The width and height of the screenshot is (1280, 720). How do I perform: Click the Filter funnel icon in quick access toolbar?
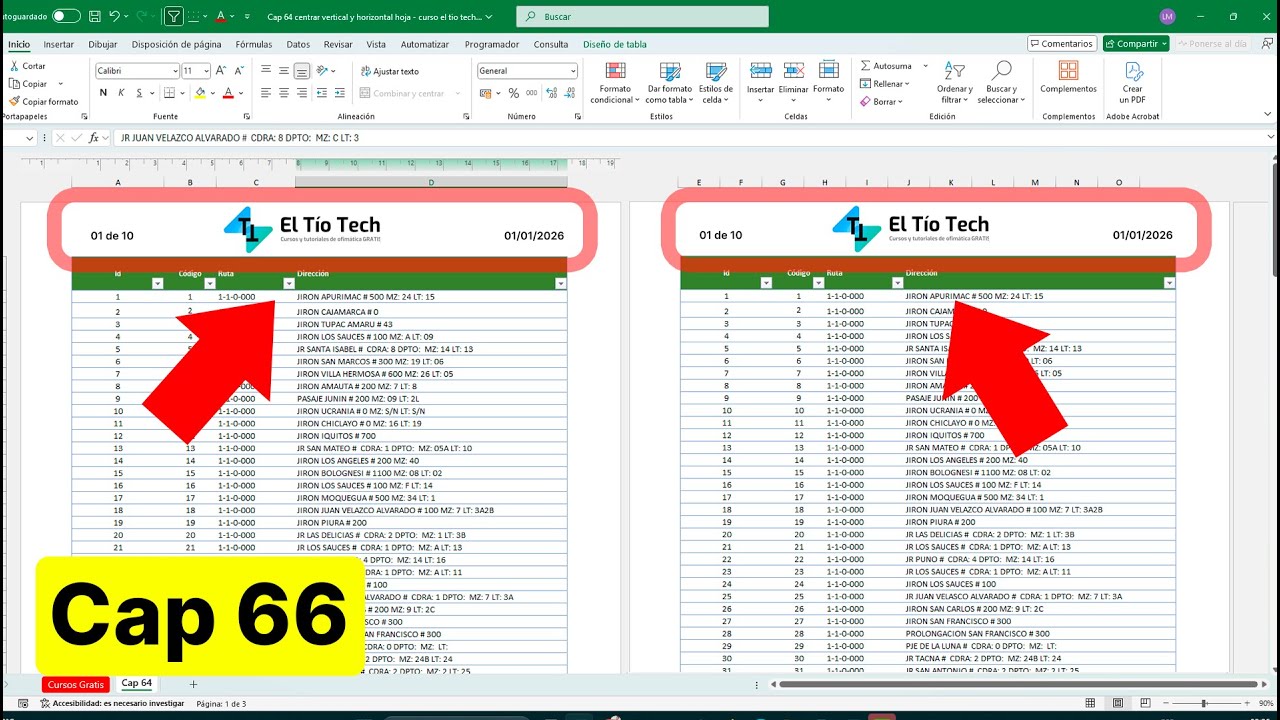174,16
